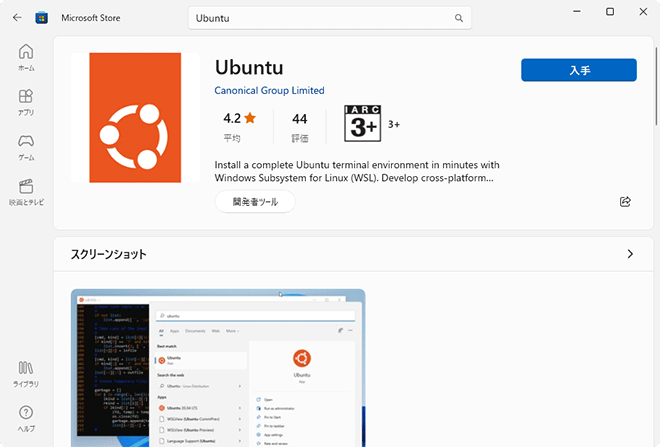The width and height of the screenshot is (660, 447).
Task: Open the ライブラリ (Library) sidebar page
Action: pos(26,374)
